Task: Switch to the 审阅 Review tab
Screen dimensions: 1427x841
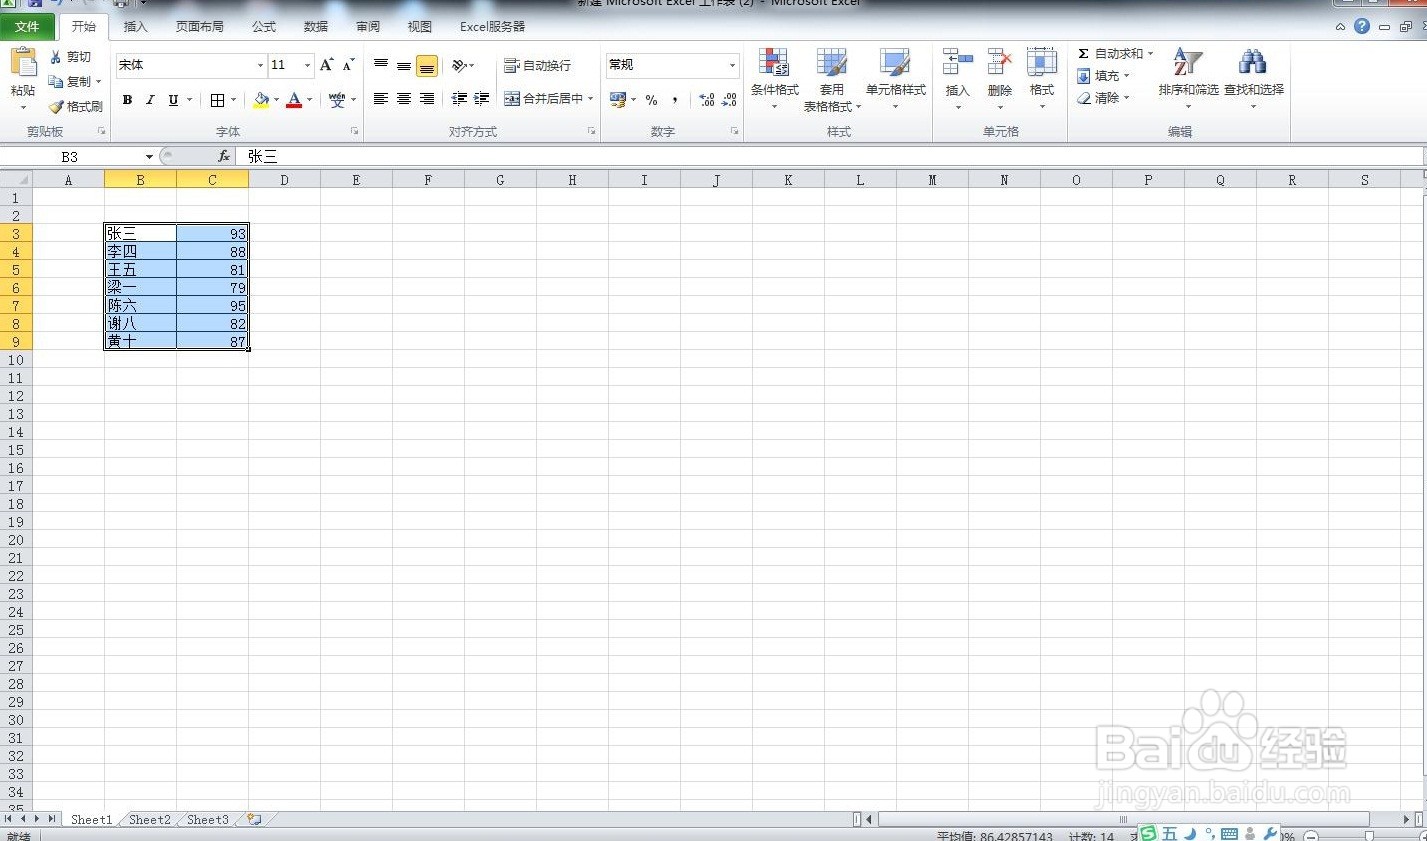Action: coord(368,27)
